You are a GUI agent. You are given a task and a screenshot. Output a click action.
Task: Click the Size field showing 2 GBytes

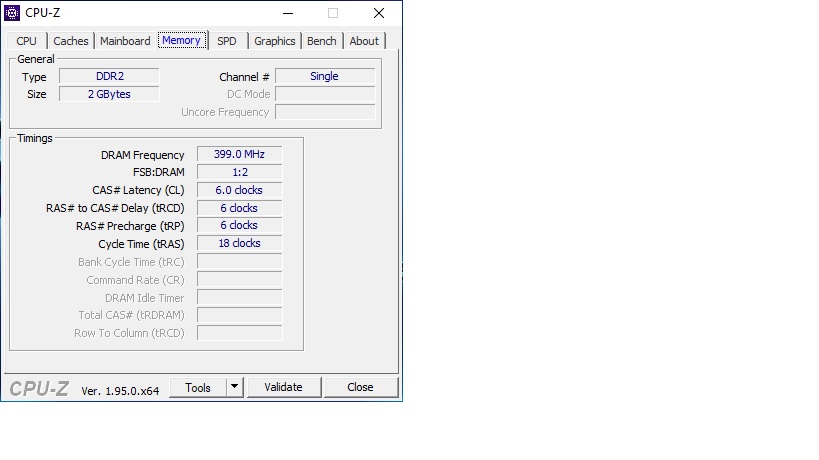click(x=109, y=94)
